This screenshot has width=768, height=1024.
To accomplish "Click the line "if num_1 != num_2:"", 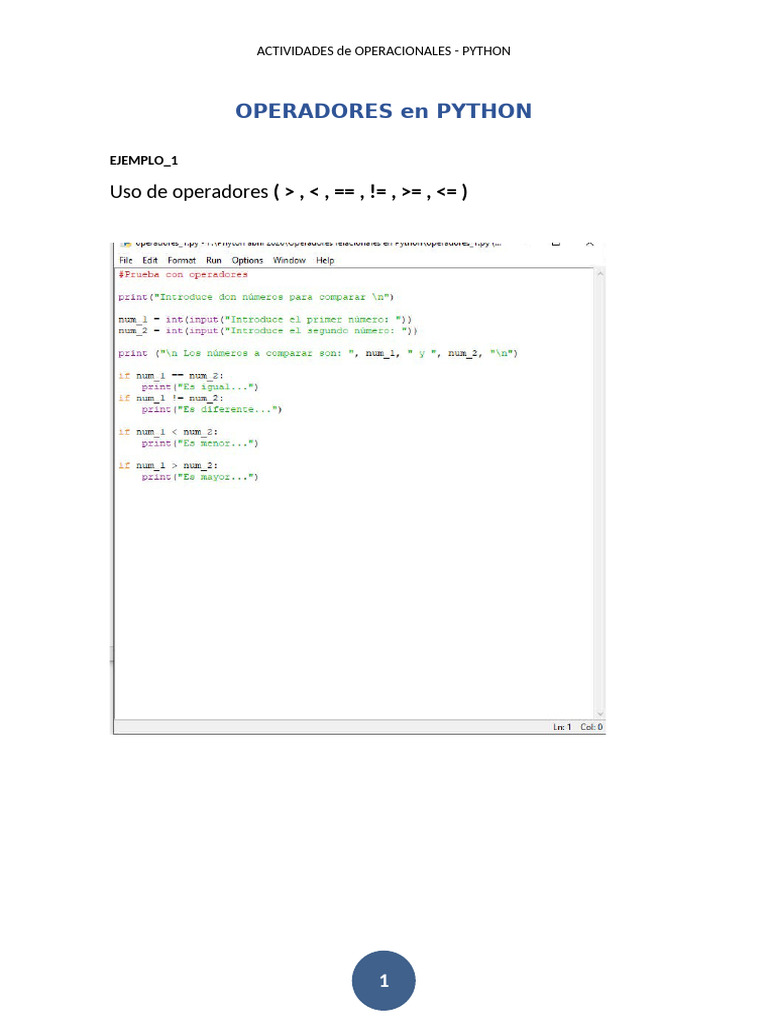I will coord(171,398).
